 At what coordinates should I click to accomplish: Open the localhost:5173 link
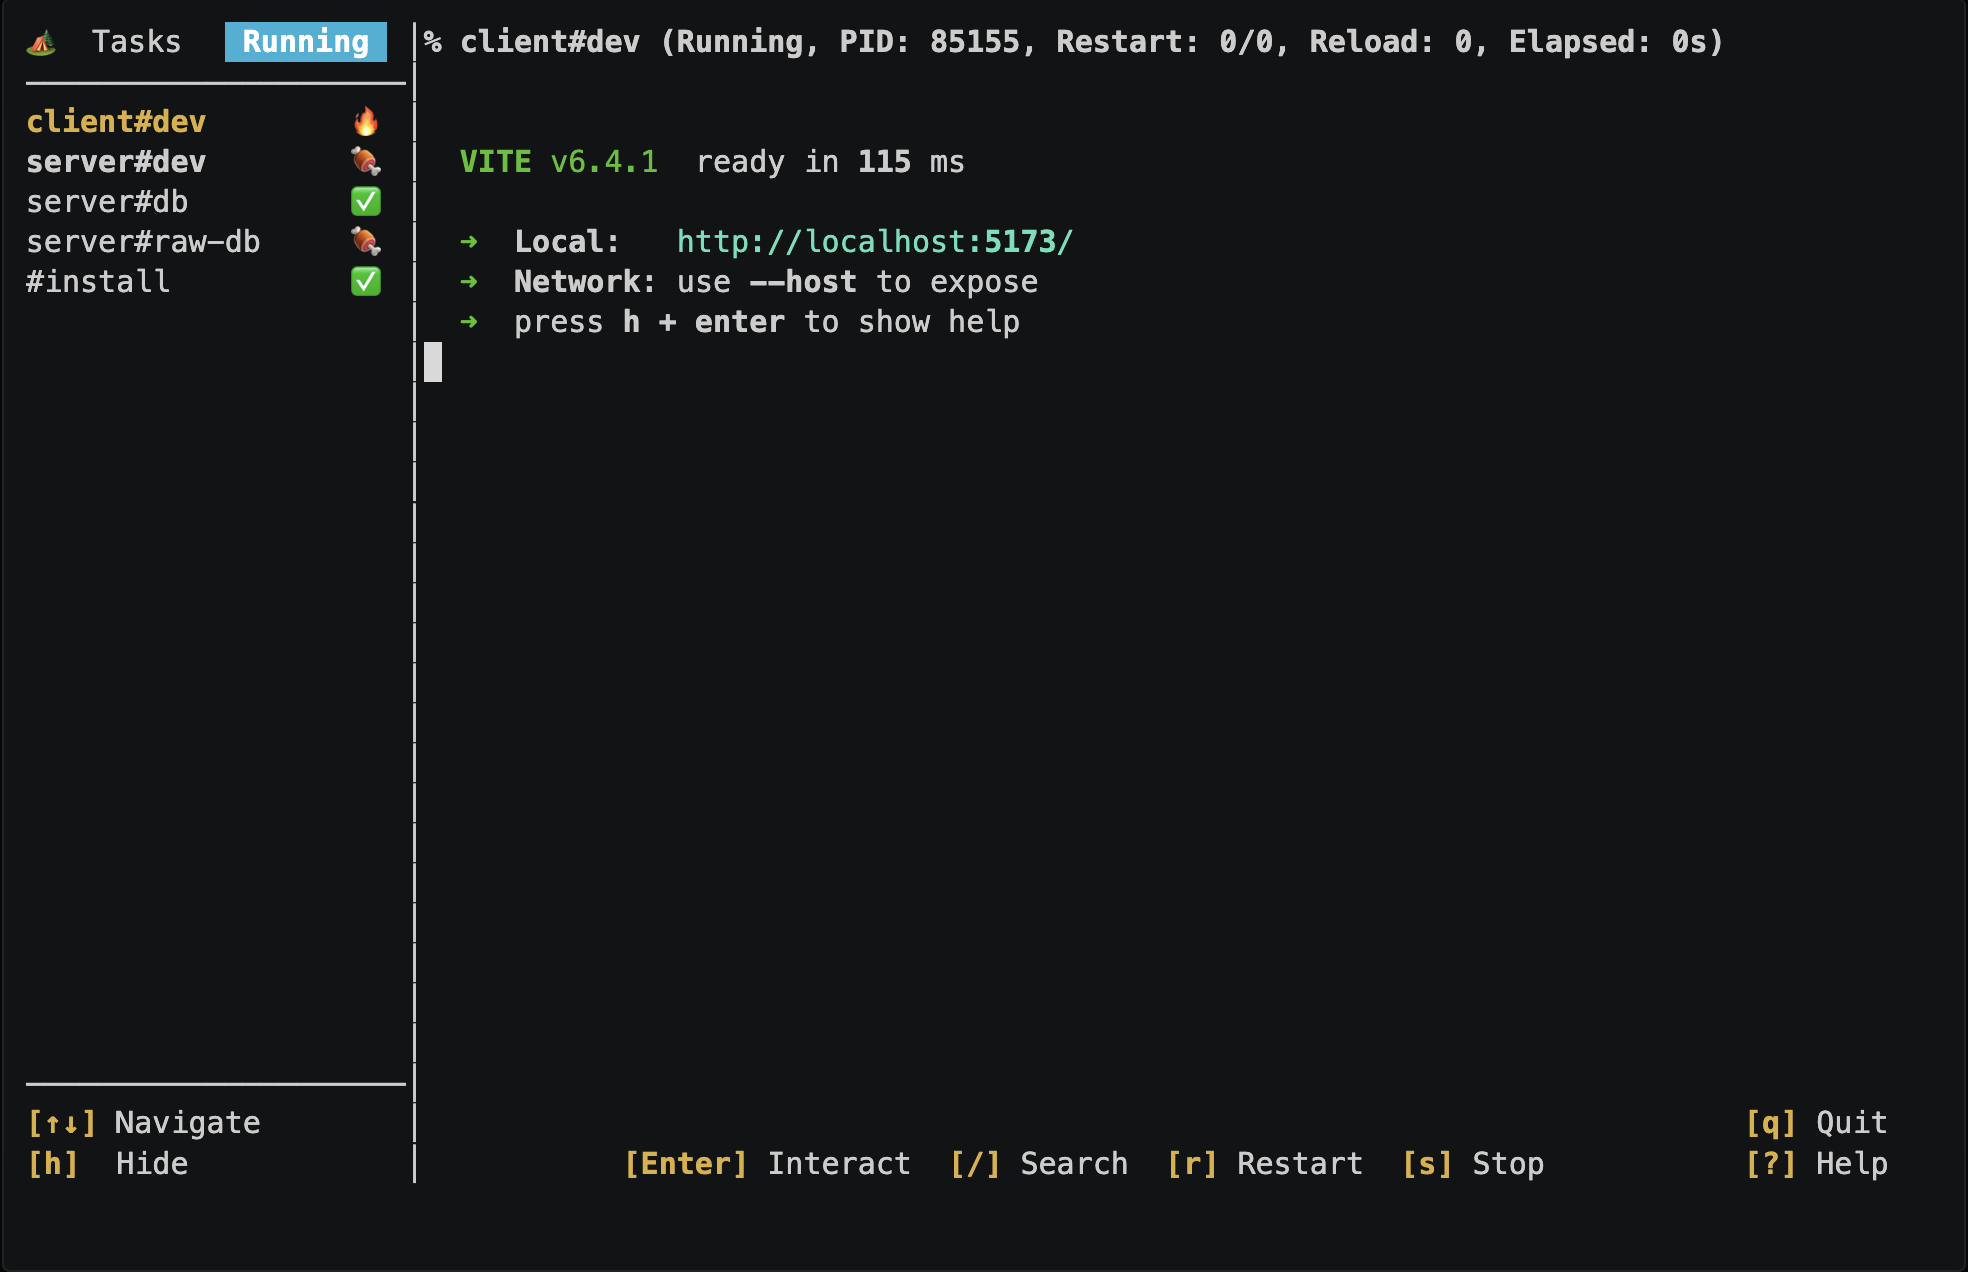[x=874, y=241]
